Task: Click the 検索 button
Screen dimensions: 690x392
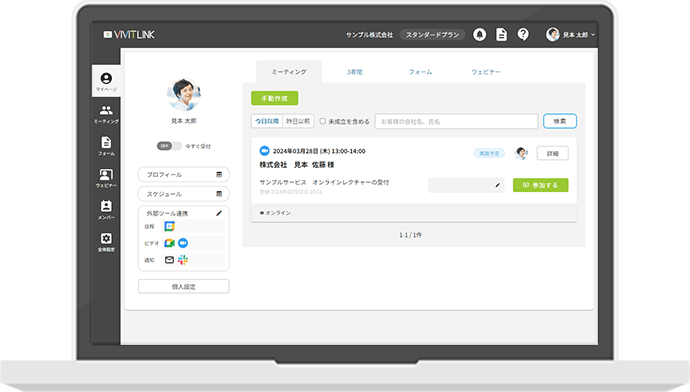Action: (560, 121)
